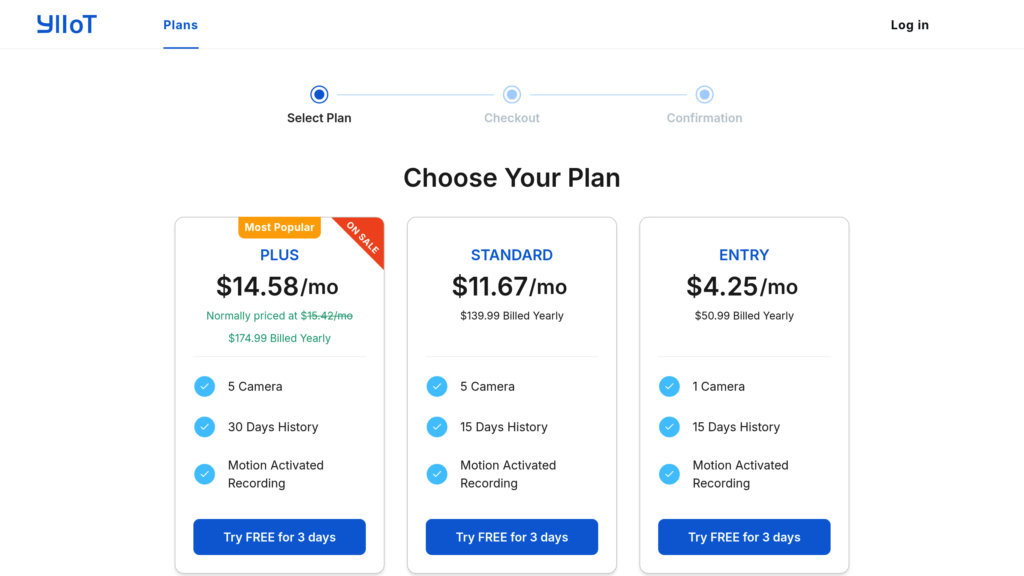Click PLUS plan 30 Days History checkmark

pyautogui.click(x=205, y=427)
